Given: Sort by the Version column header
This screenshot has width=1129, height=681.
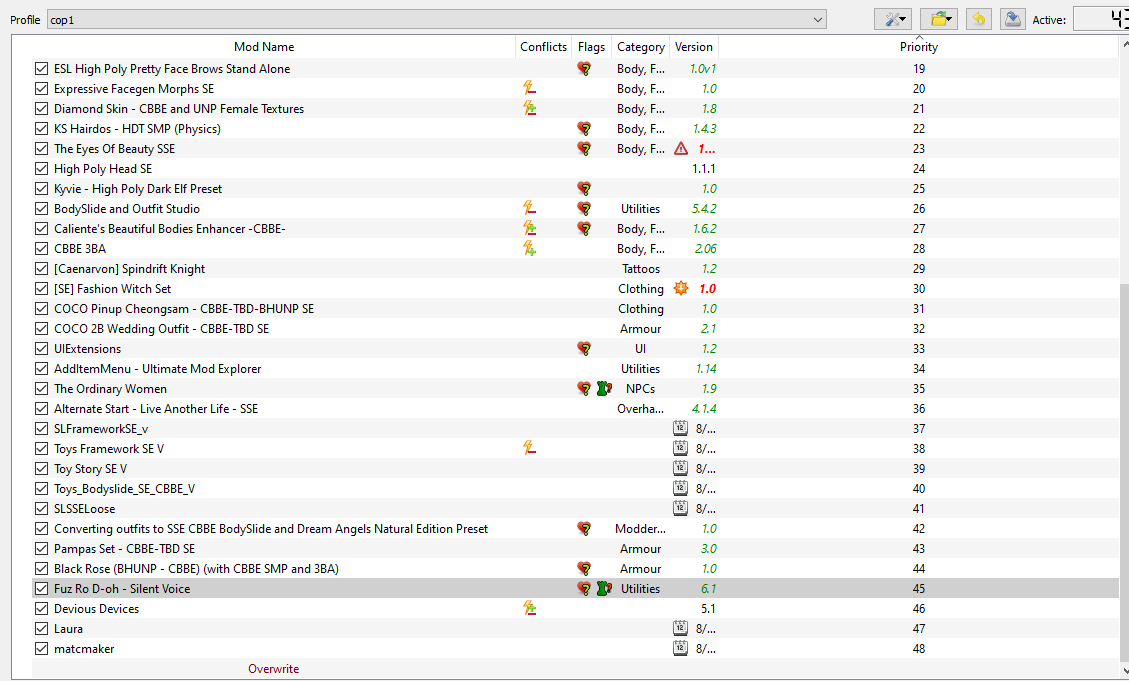Looking at the screenshot, I should pyautogui.click(x=693, y=47).
